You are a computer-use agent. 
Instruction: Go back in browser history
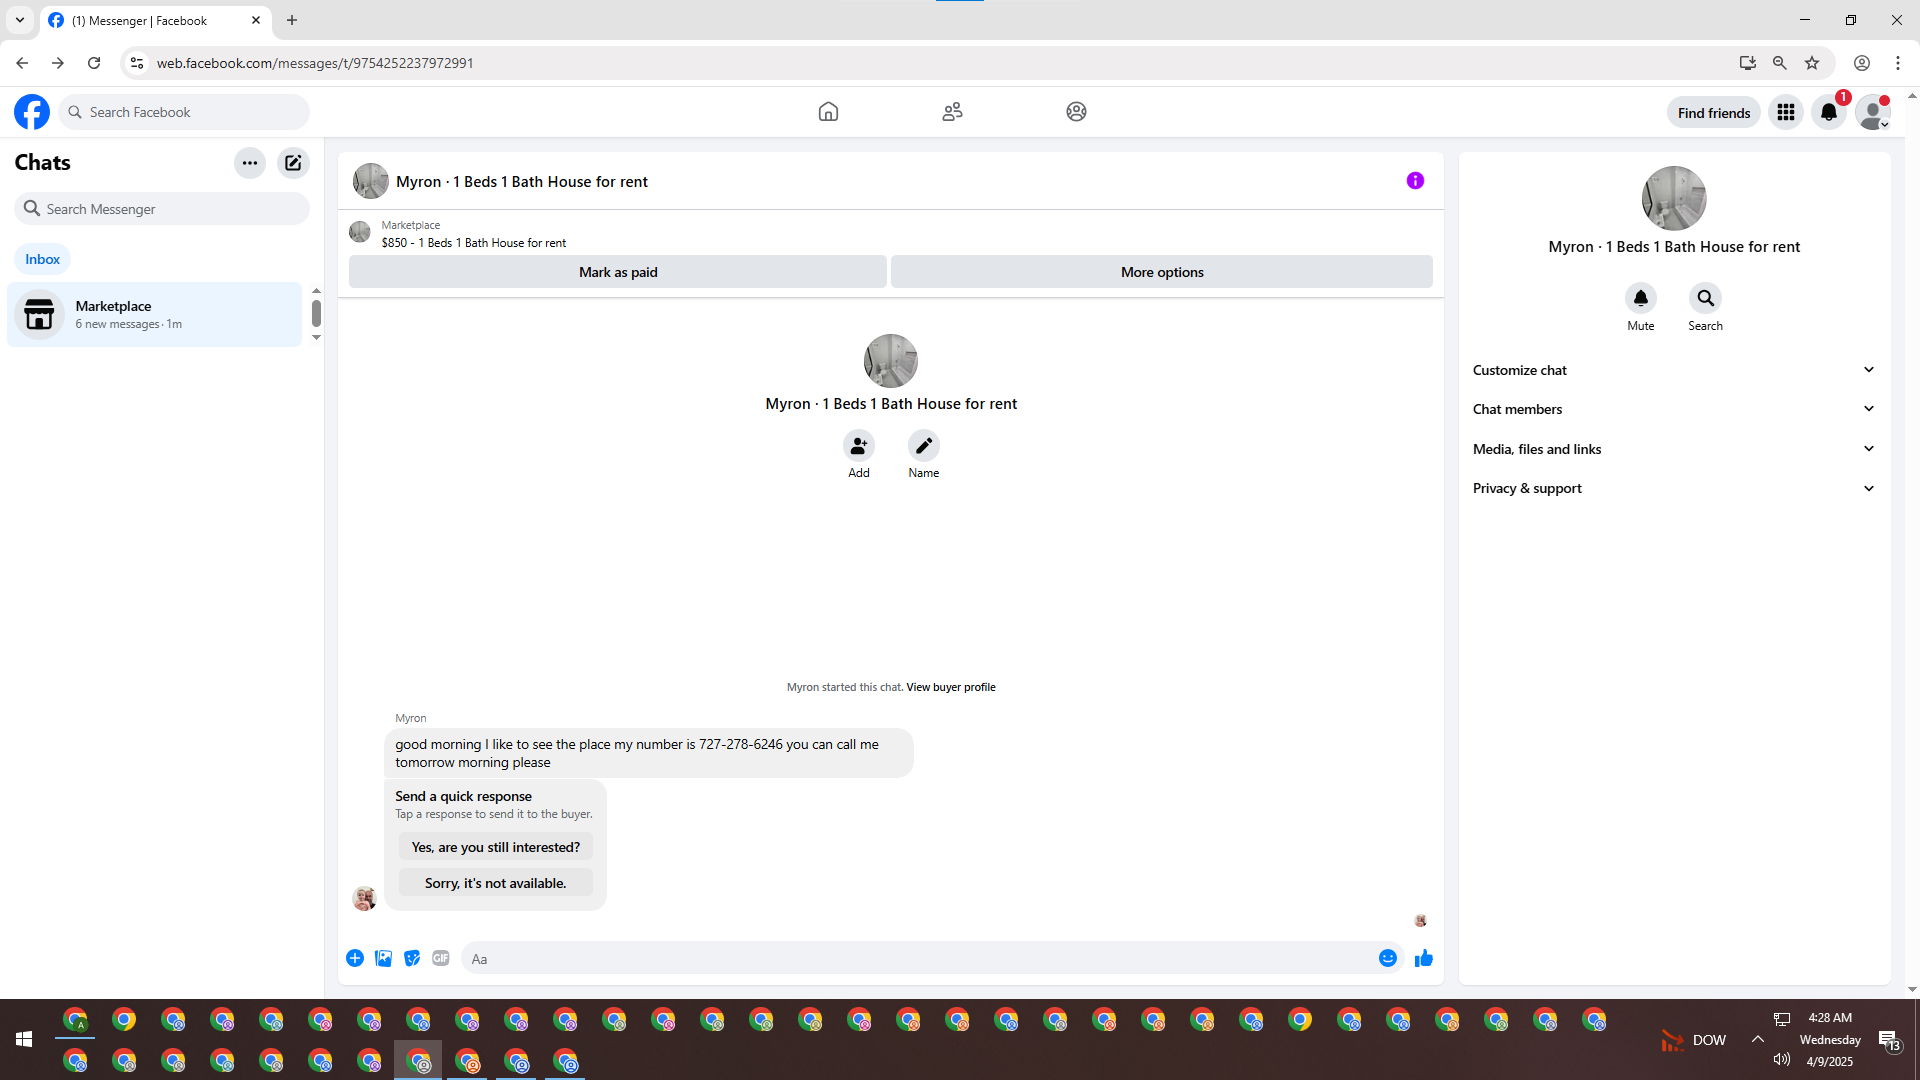22,63
